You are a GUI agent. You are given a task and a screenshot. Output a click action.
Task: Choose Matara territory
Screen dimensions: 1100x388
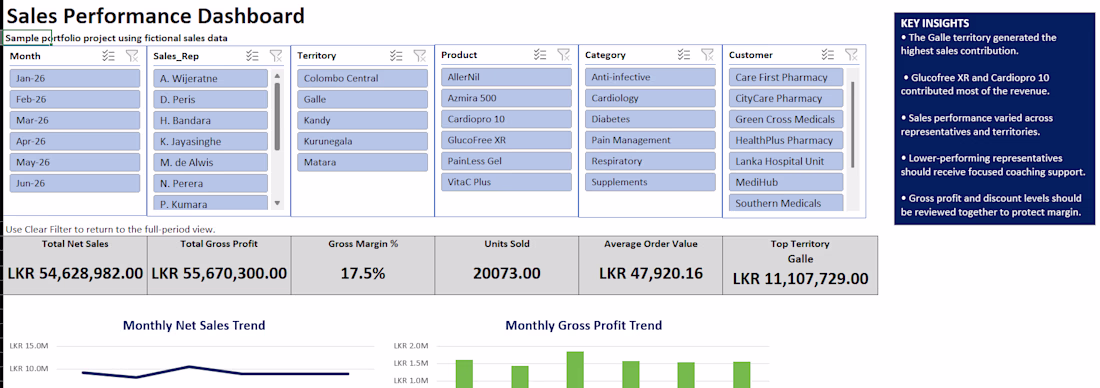coord(363,163)
